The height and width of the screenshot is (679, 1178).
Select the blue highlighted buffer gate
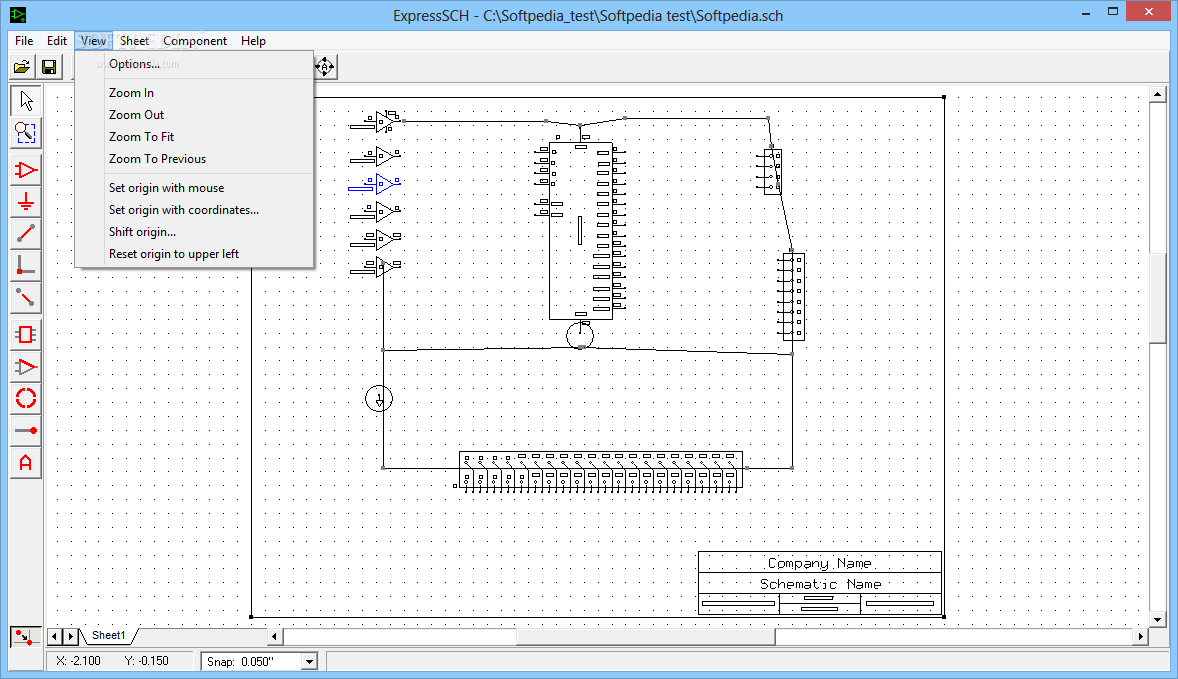375,184
